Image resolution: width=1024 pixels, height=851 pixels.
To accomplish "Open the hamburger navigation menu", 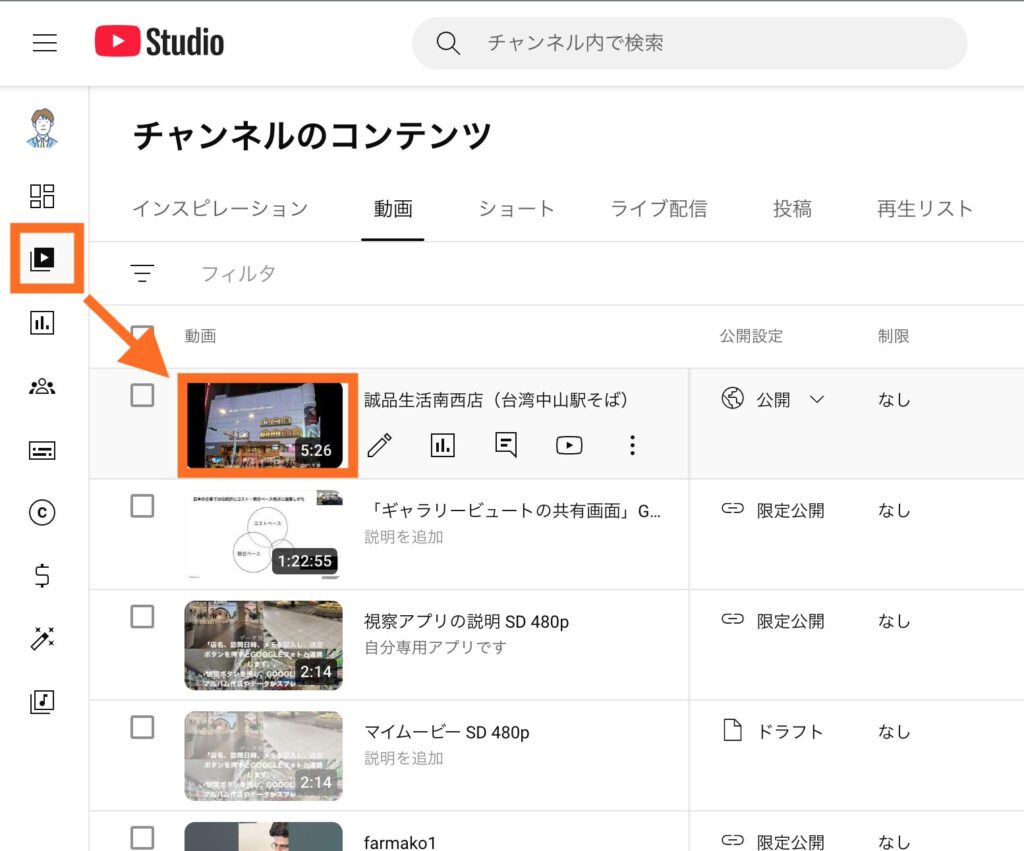I will point(45,43).
